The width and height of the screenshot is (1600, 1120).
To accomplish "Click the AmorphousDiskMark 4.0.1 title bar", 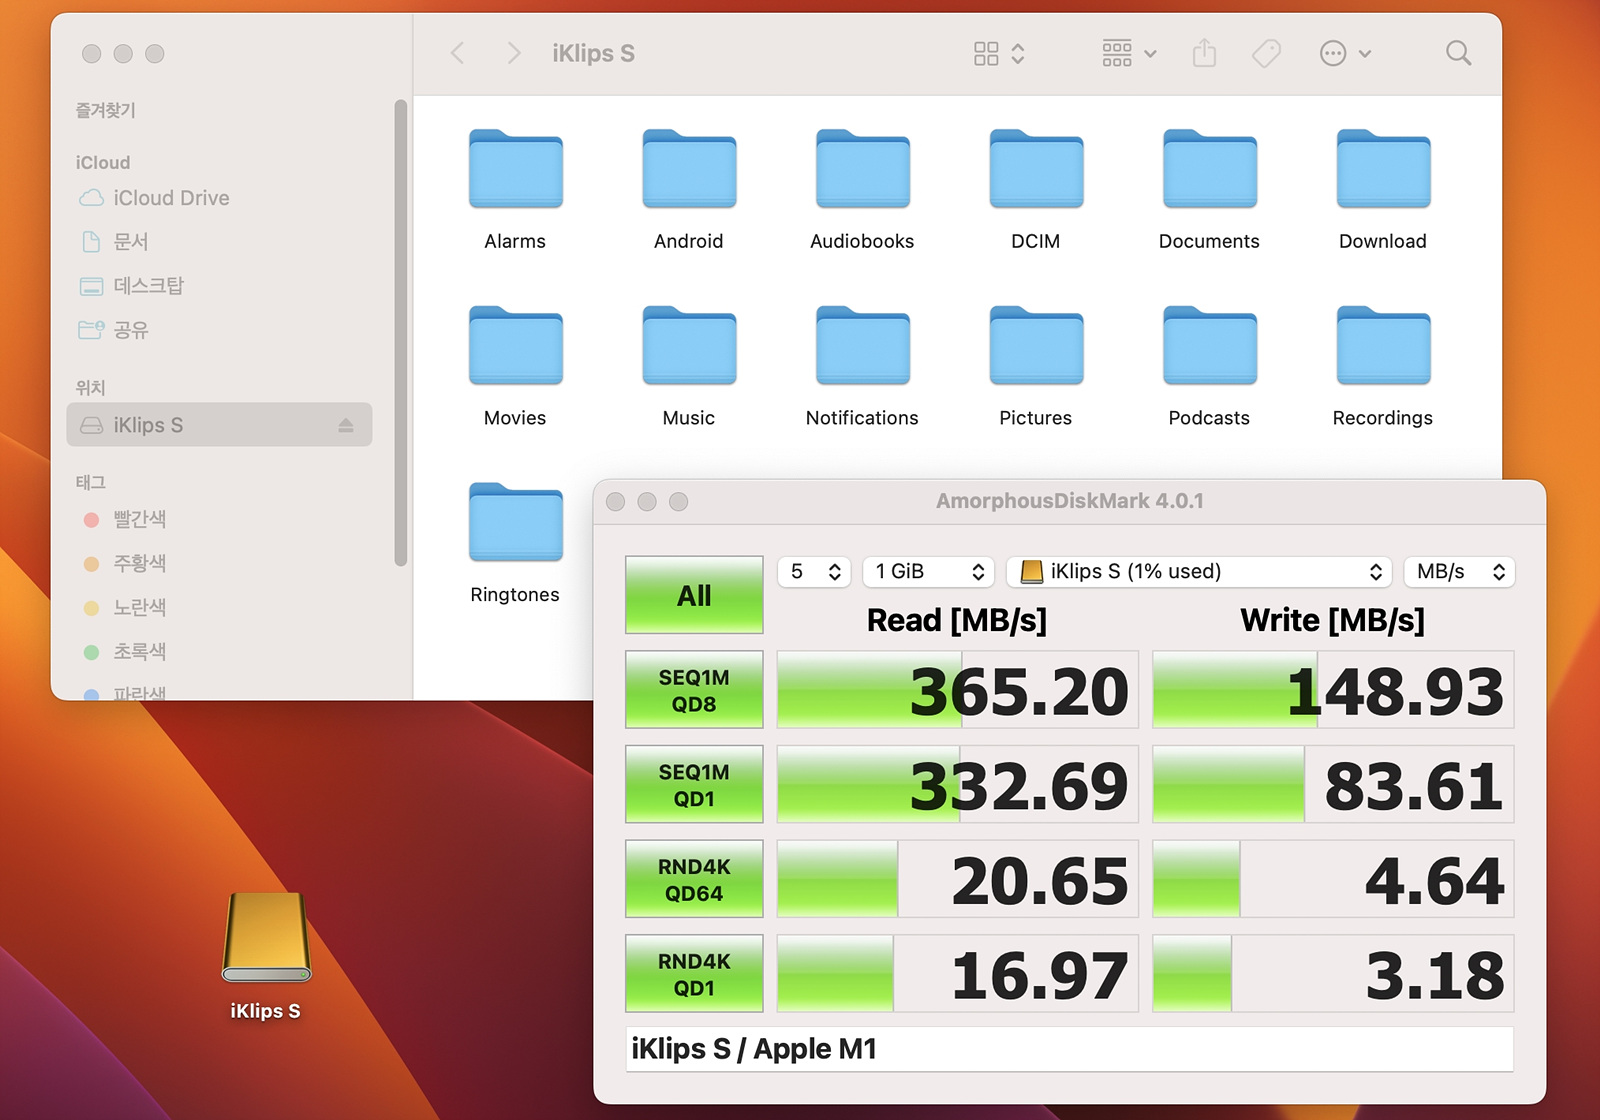I will (1069, 501).
